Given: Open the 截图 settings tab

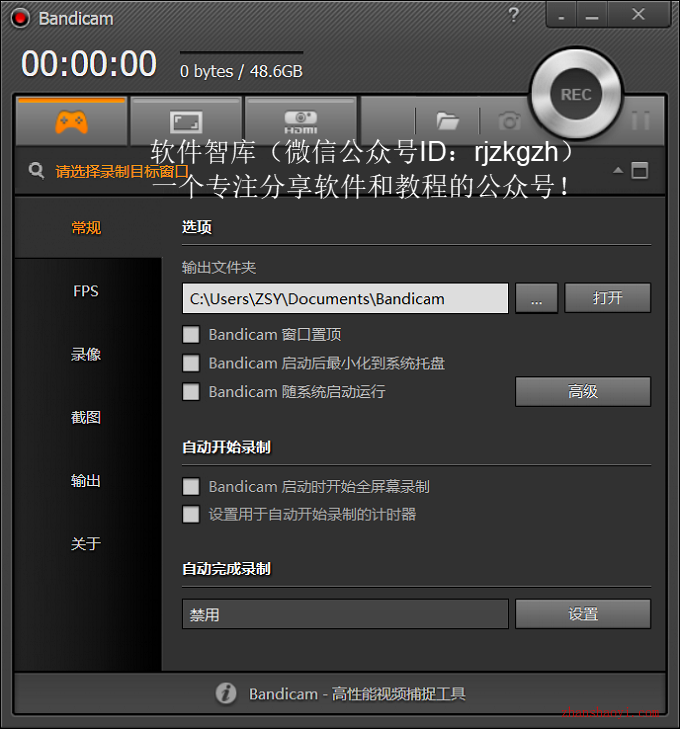Looking at the screenshot, I should pyautogui.click(x=86, y=418).
